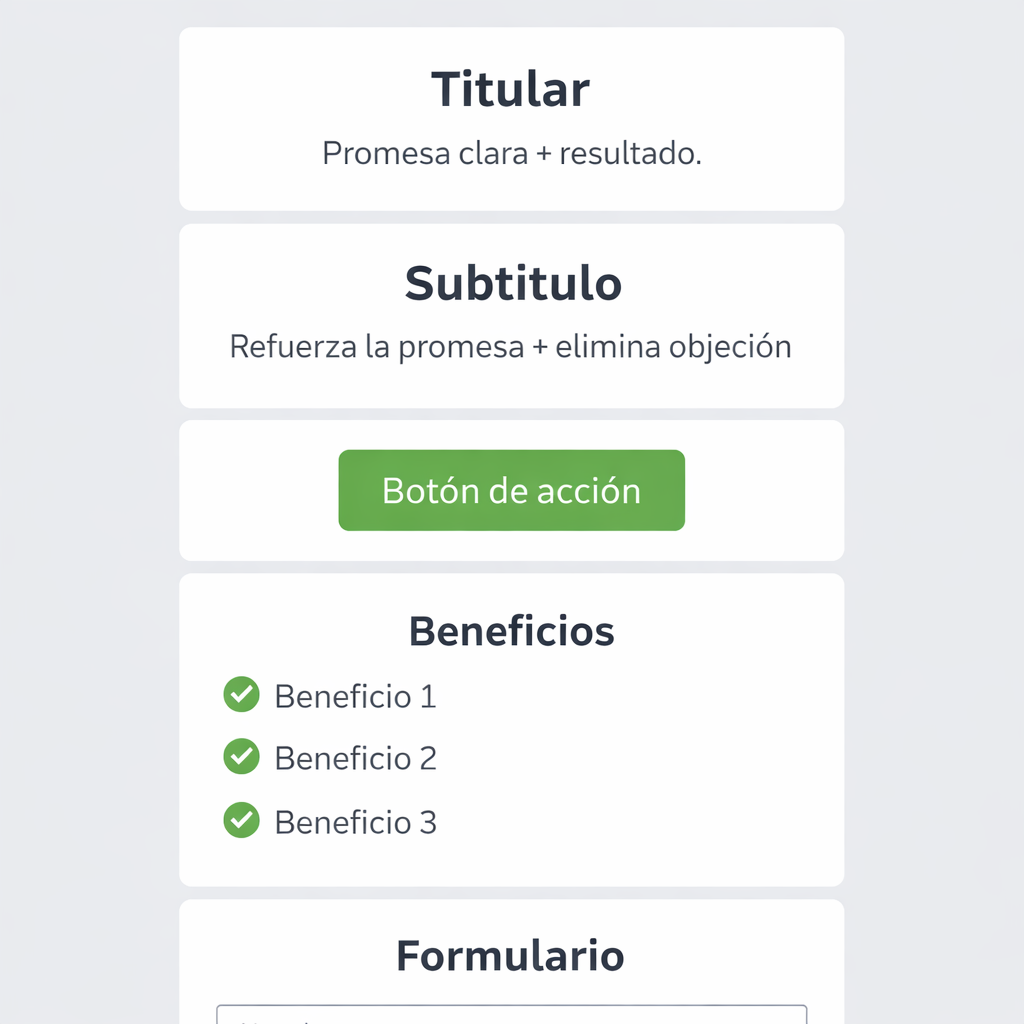Viewport: 1024px width, 1024px height.
Task: Click the bottom check icon under Beneficios
Action: [241, 820]
